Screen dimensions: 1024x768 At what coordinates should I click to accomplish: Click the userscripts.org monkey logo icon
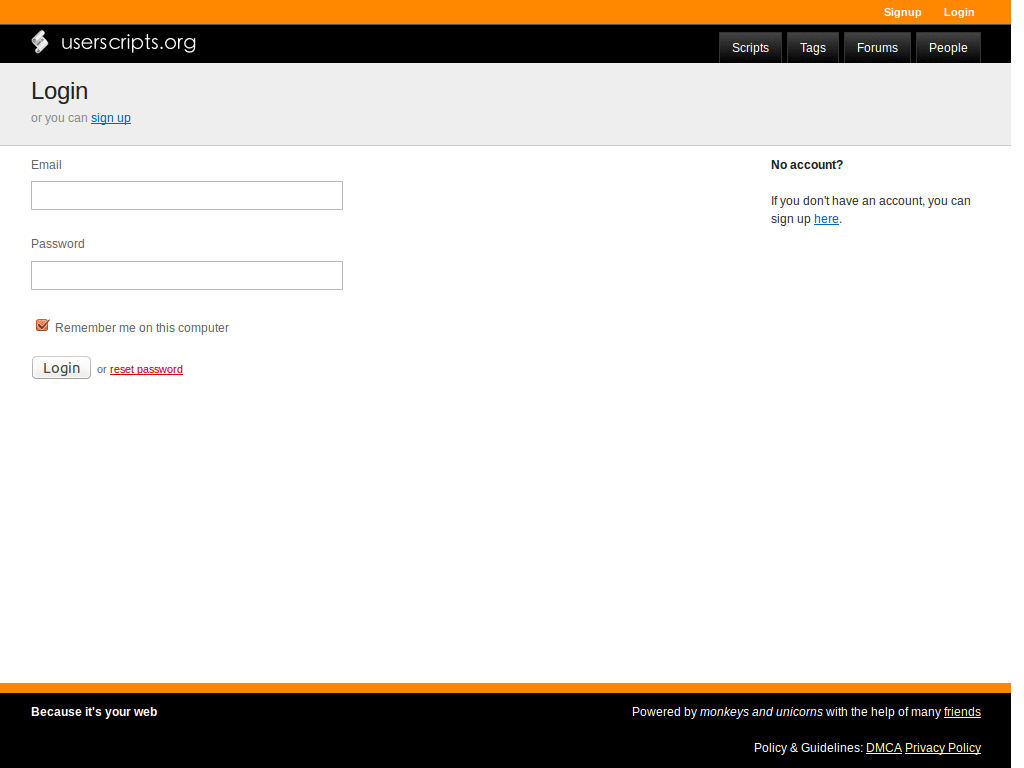point(40,42)
